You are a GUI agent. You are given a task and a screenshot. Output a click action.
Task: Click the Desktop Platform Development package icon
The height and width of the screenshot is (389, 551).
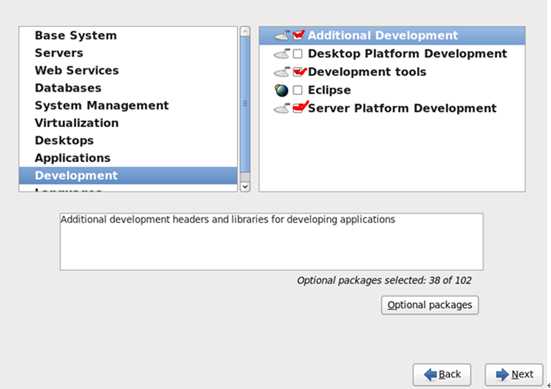[x=282, y=54]
